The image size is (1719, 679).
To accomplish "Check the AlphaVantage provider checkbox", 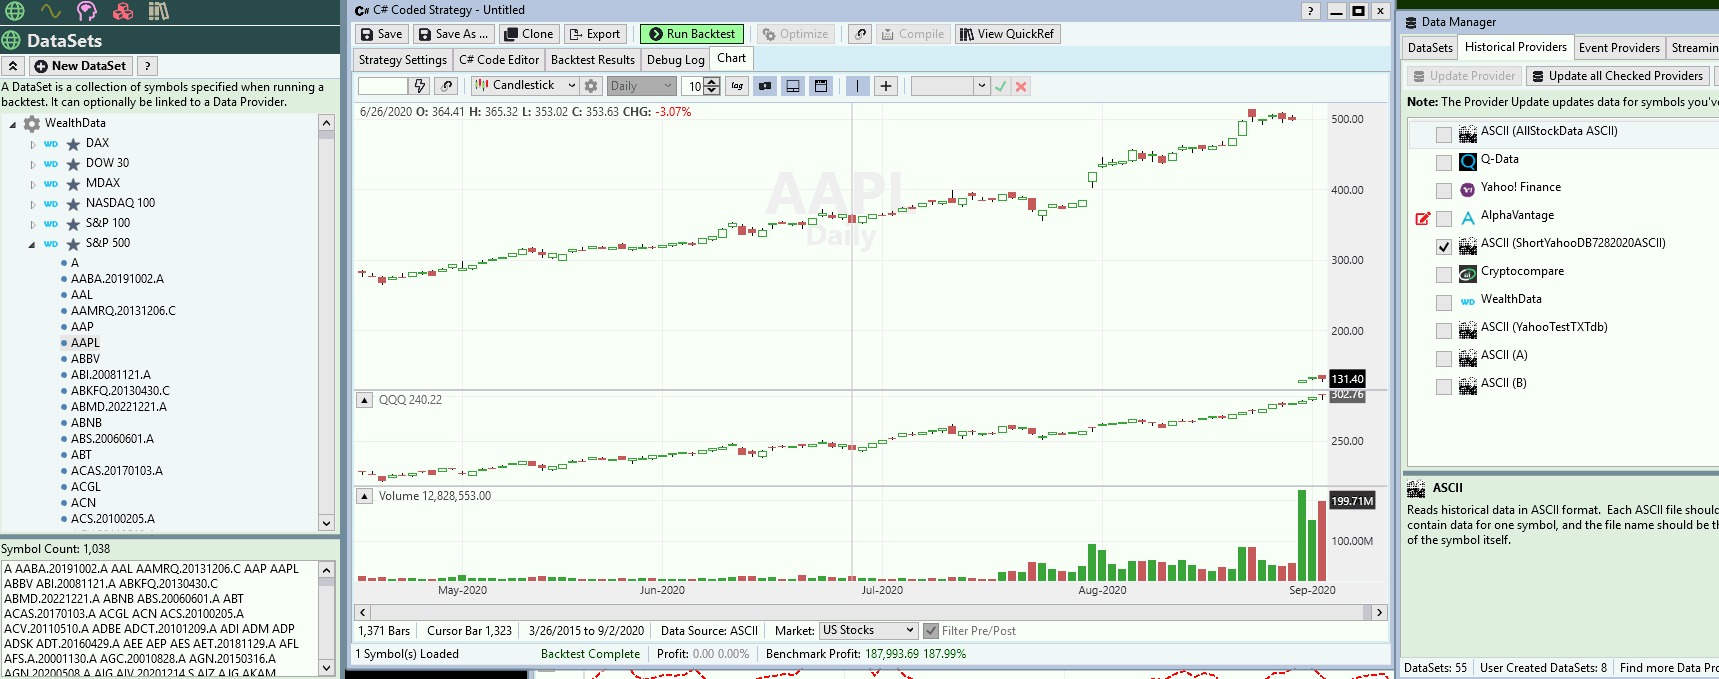I will tap(1443, 218).
